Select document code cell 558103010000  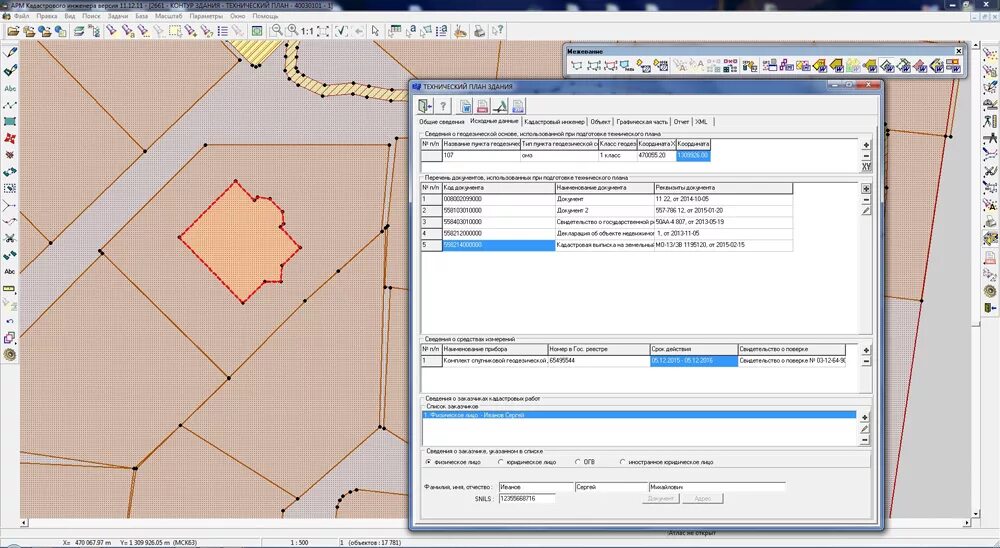tap(499, 211)
